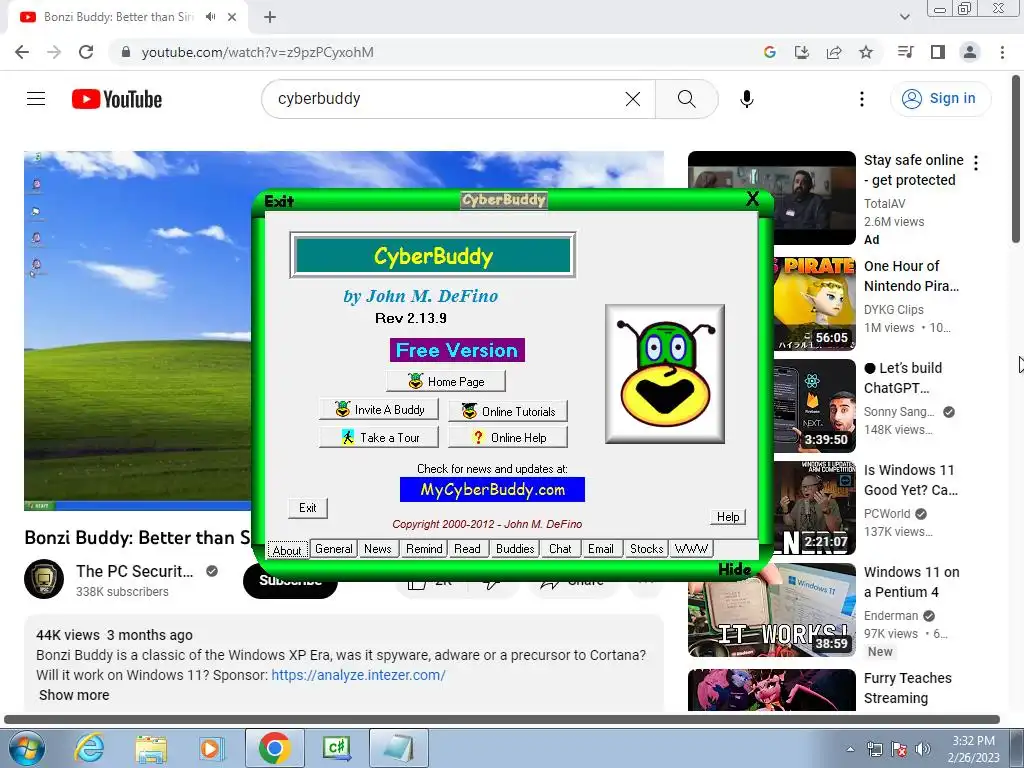Sign in to YouTube

(x=939, y=99)
